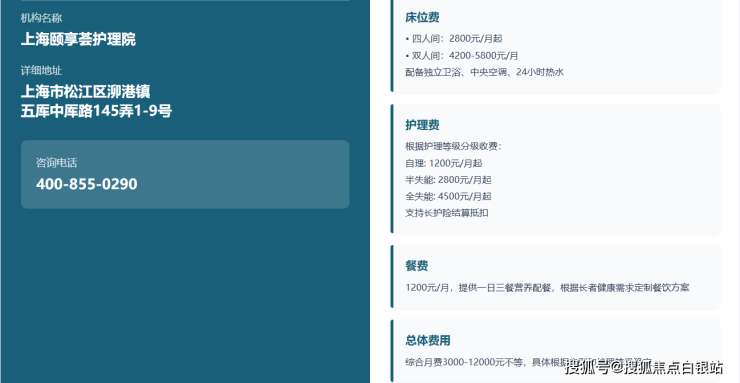The width and height of the screenshot is (740, 383).
Task: Click the 机构名称 label
Action: point(41,18)
